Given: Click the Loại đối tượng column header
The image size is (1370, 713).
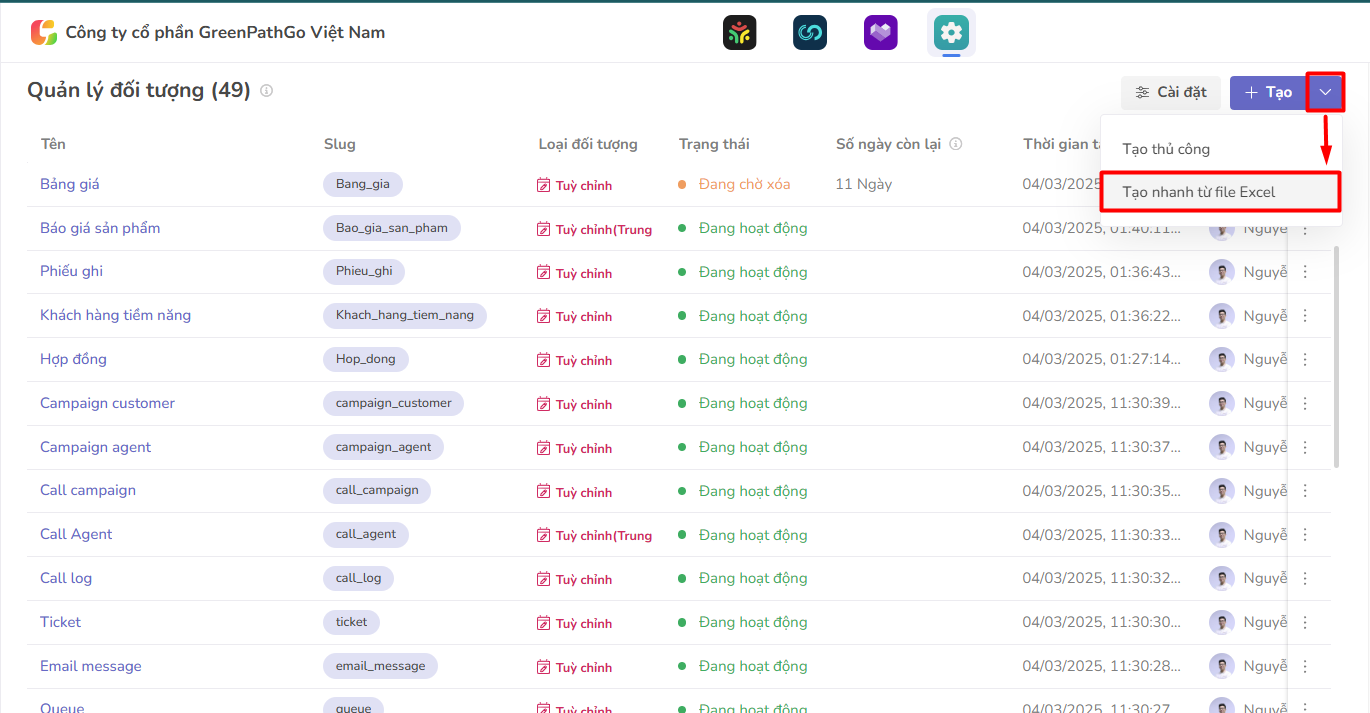Looking at the screenshot, I should [588, 144].
